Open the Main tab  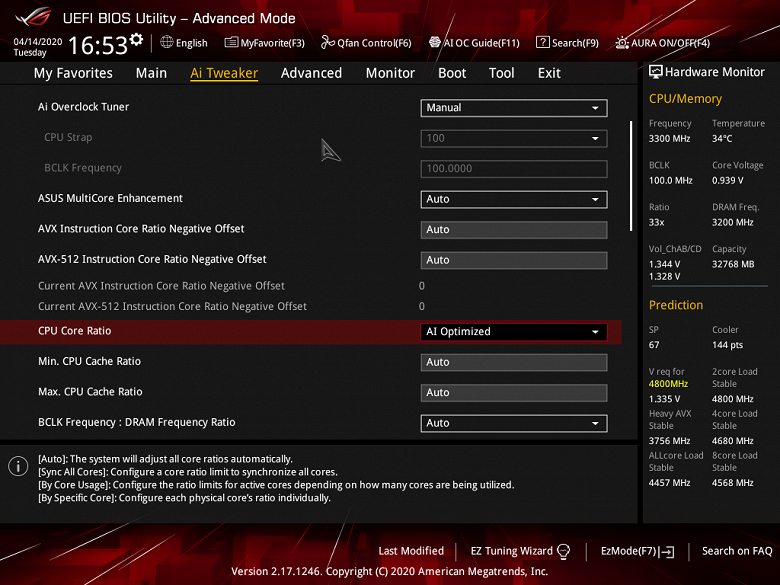click(151, 73)
